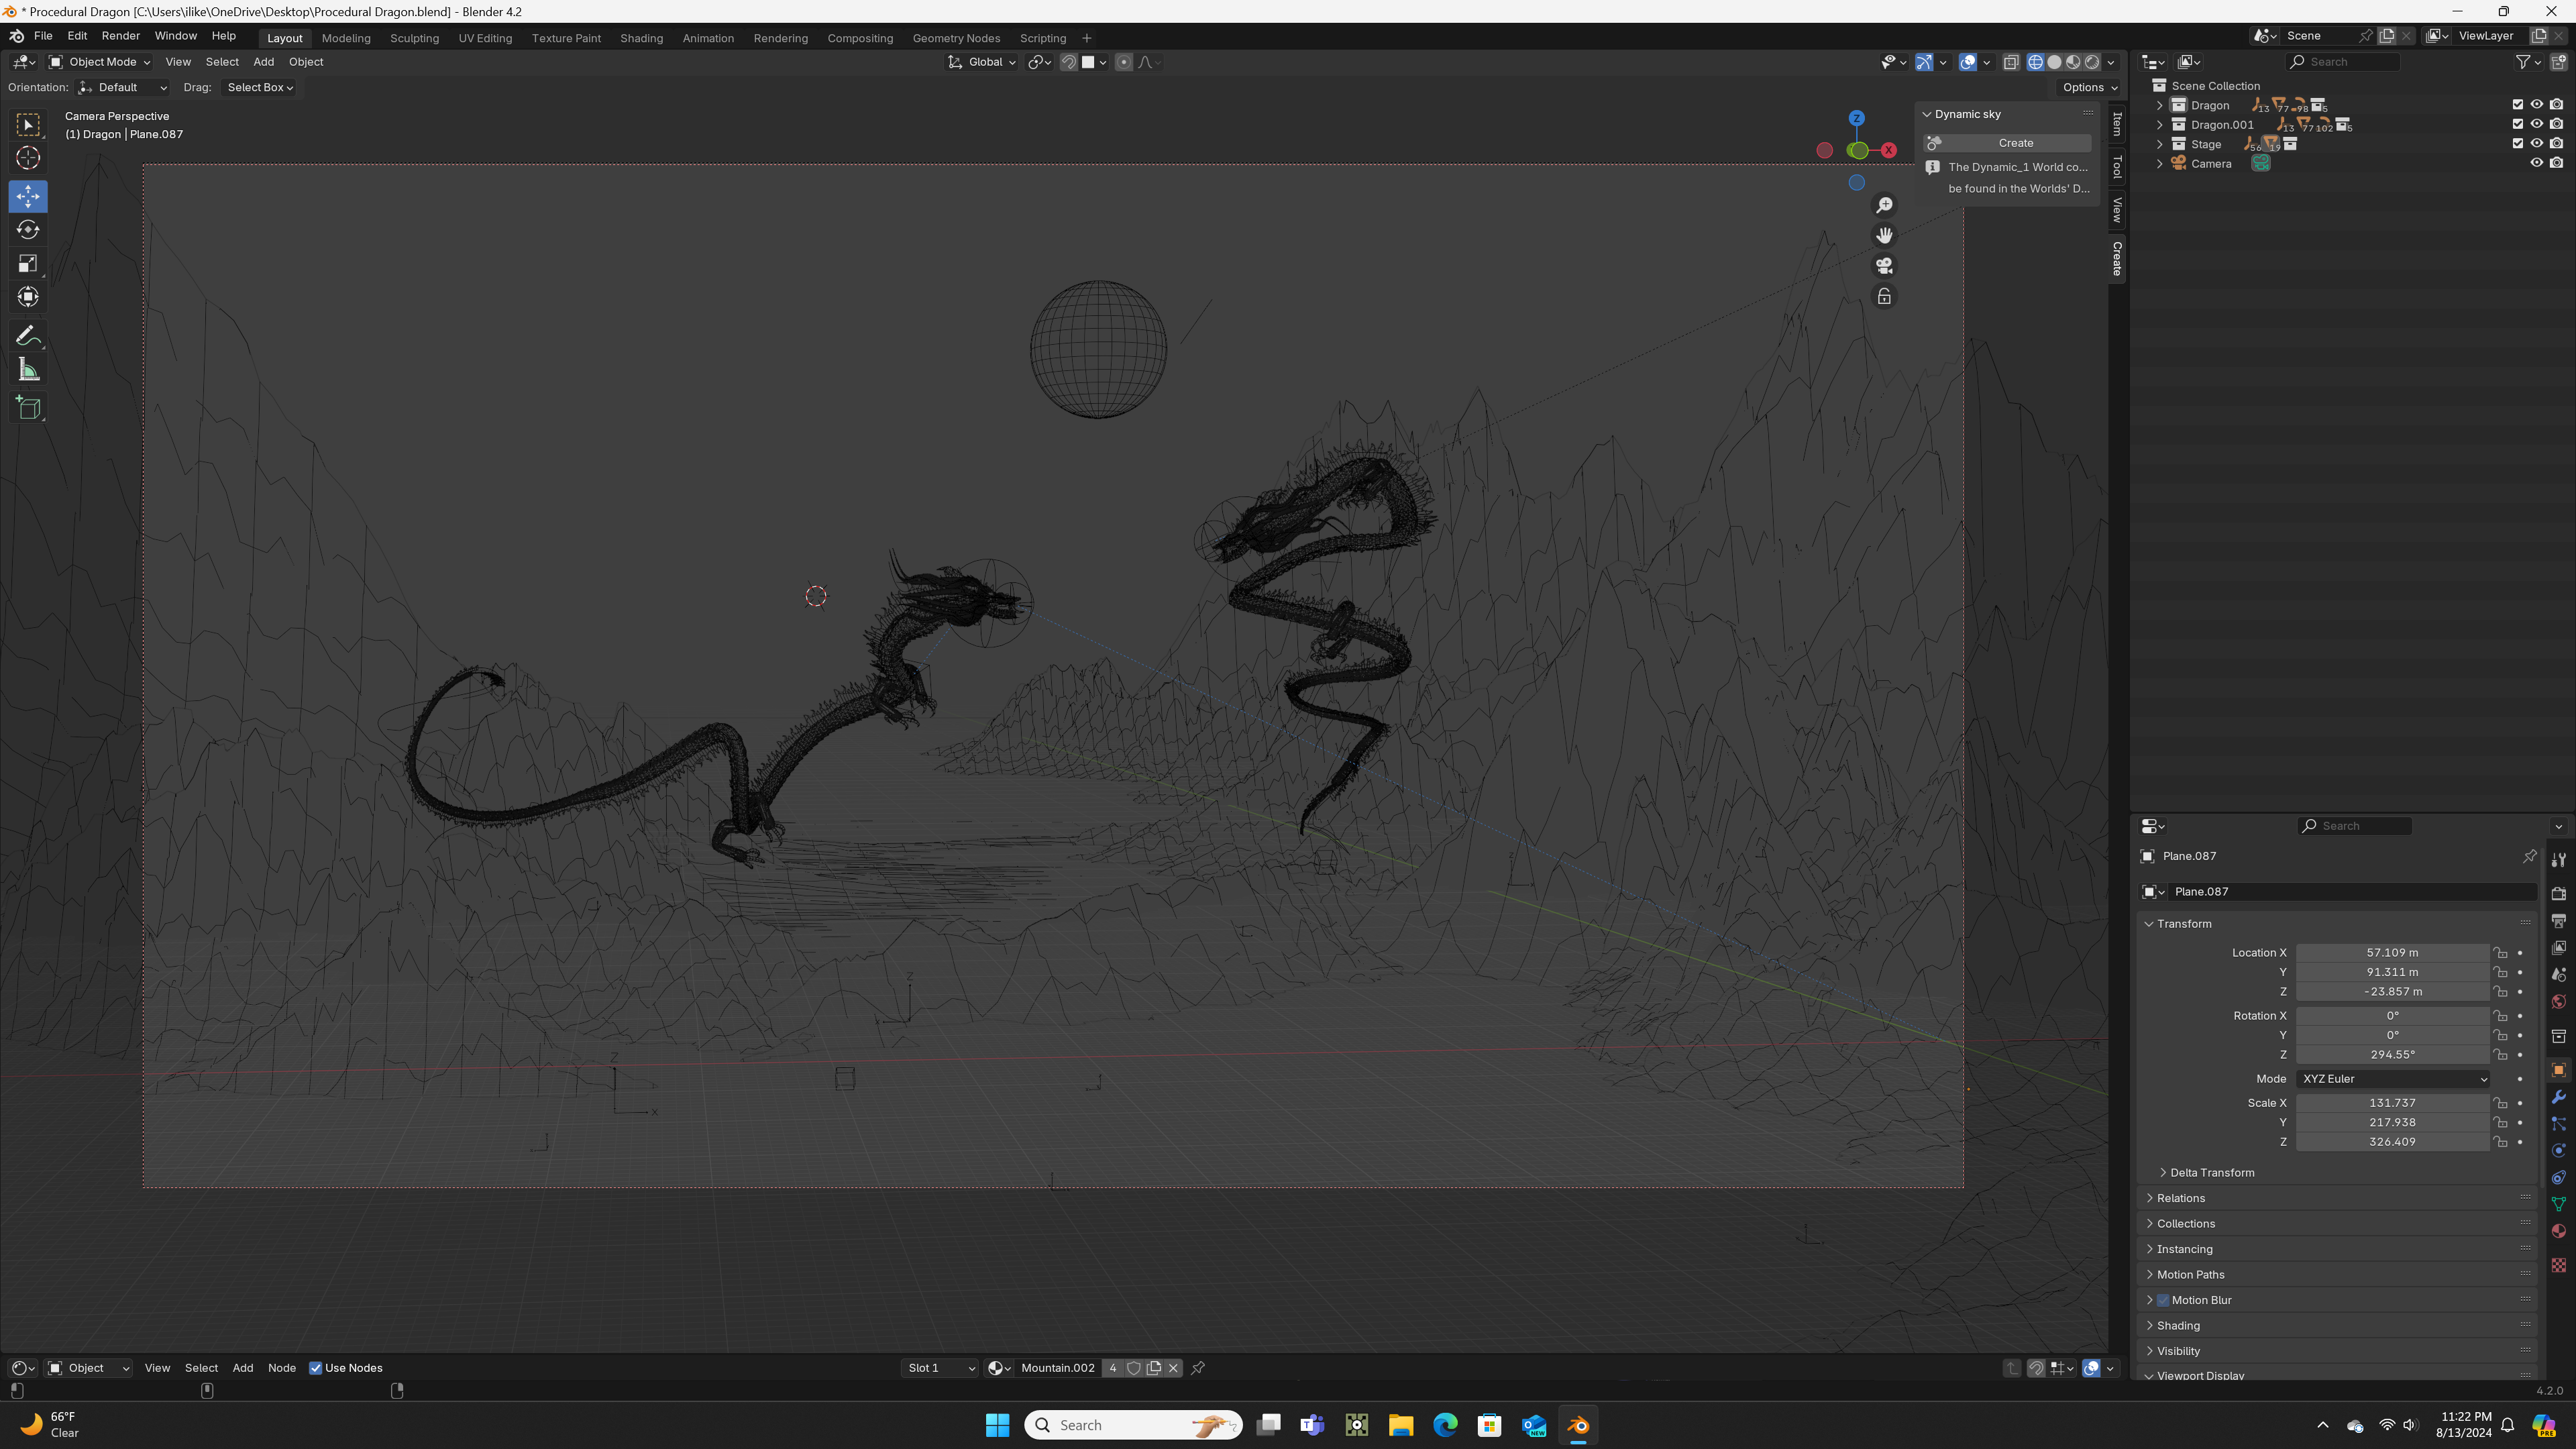
Task: Switch to solid viewport shading
Action: coord(2054,62)
